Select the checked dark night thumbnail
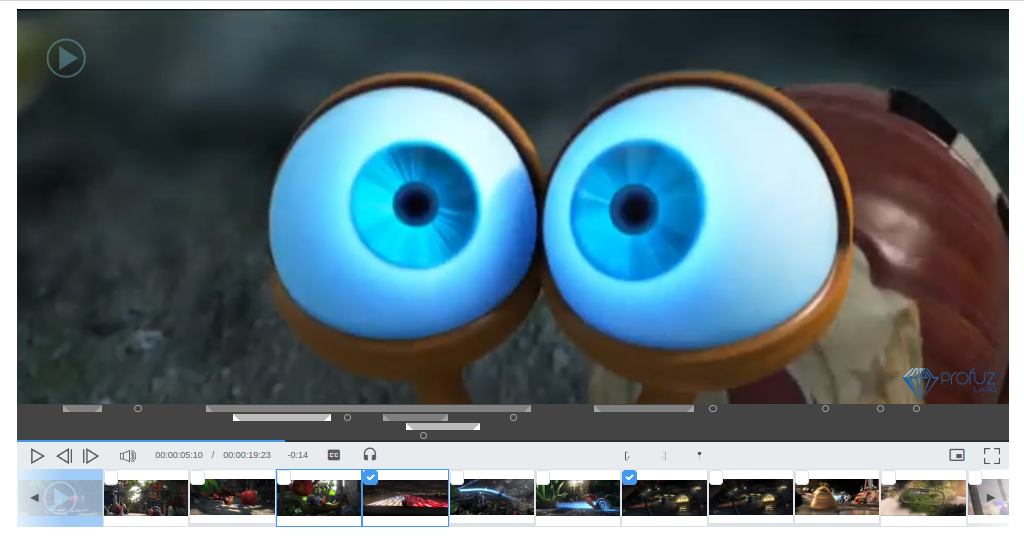1024x538 pixels. pos(664,499)
